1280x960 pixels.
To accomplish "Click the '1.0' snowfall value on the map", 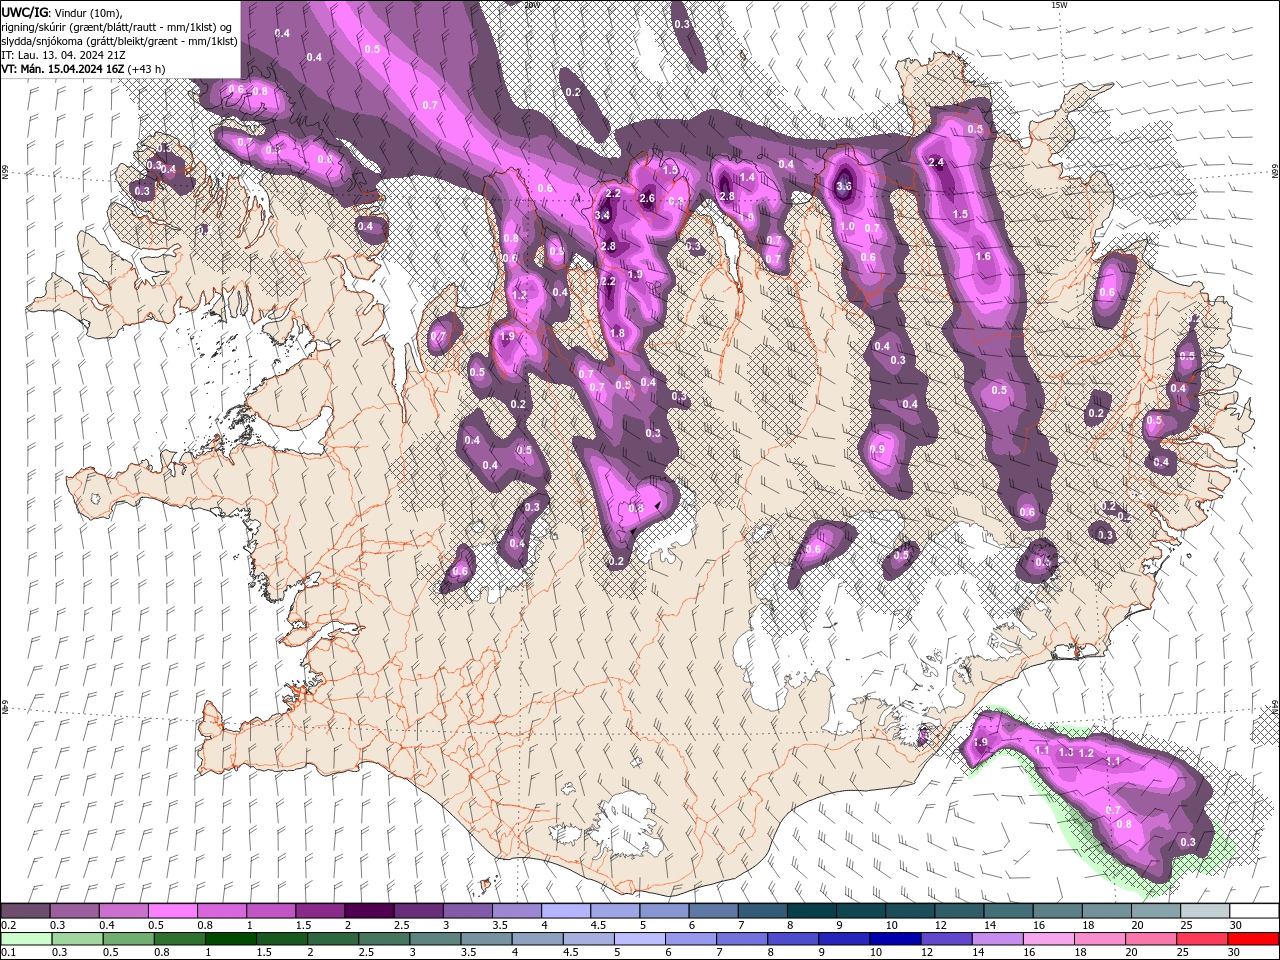I will [847, 227].
